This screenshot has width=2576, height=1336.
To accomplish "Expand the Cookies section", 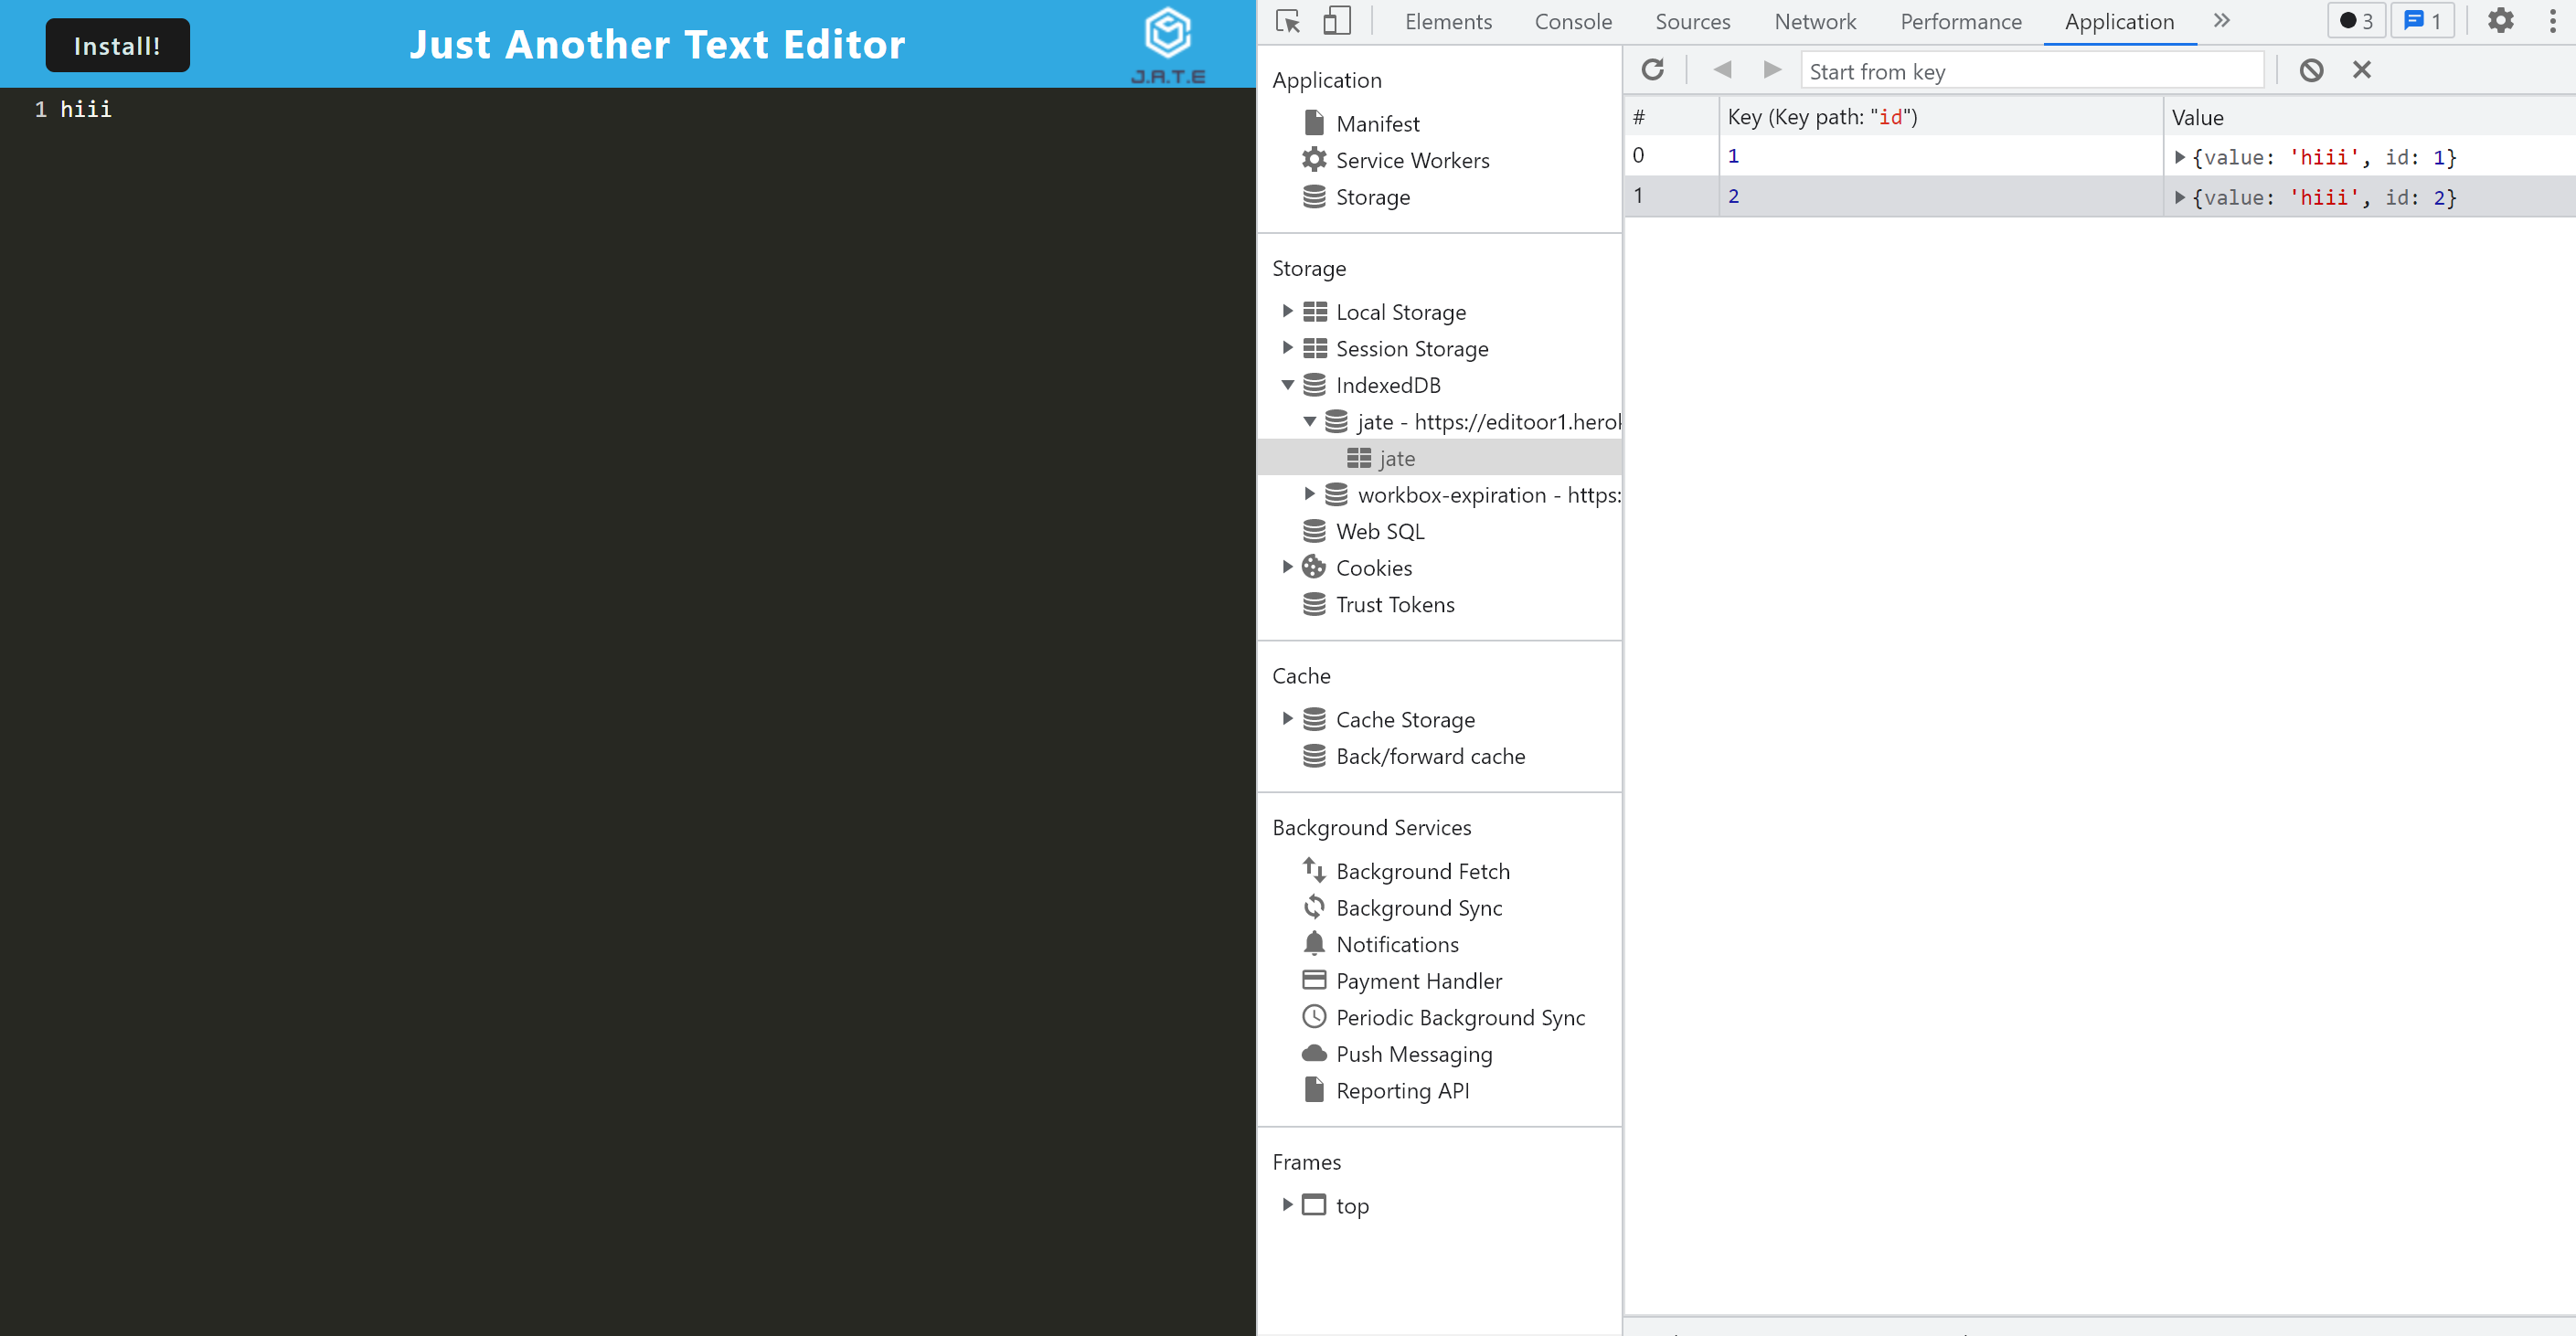I will click(1288, 566).
